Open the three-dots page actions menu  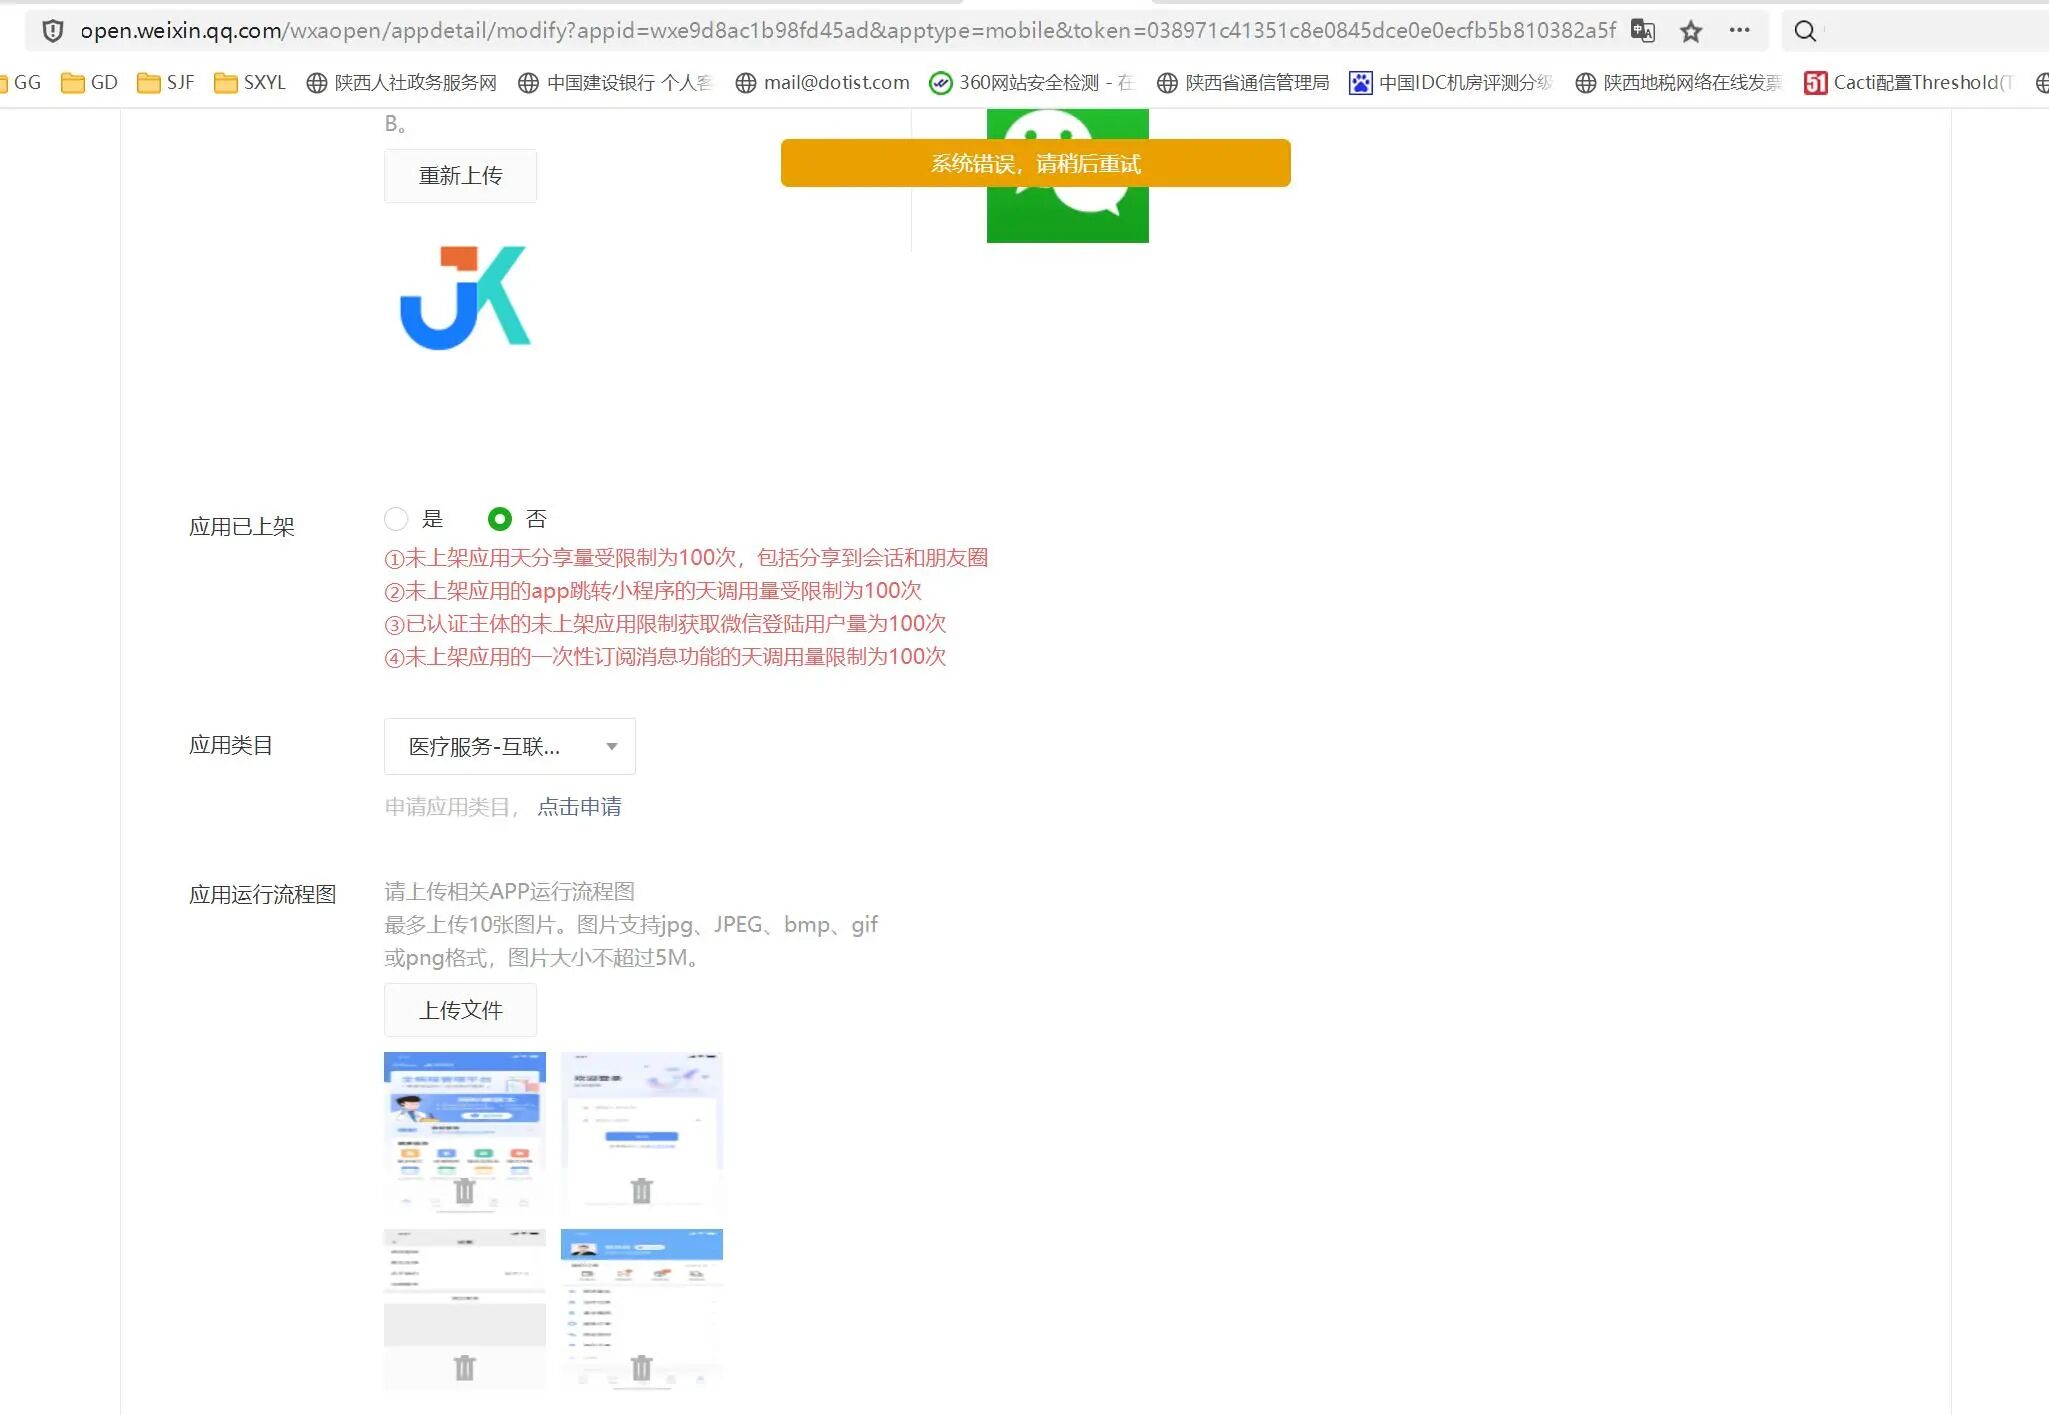click(1739, 31)
